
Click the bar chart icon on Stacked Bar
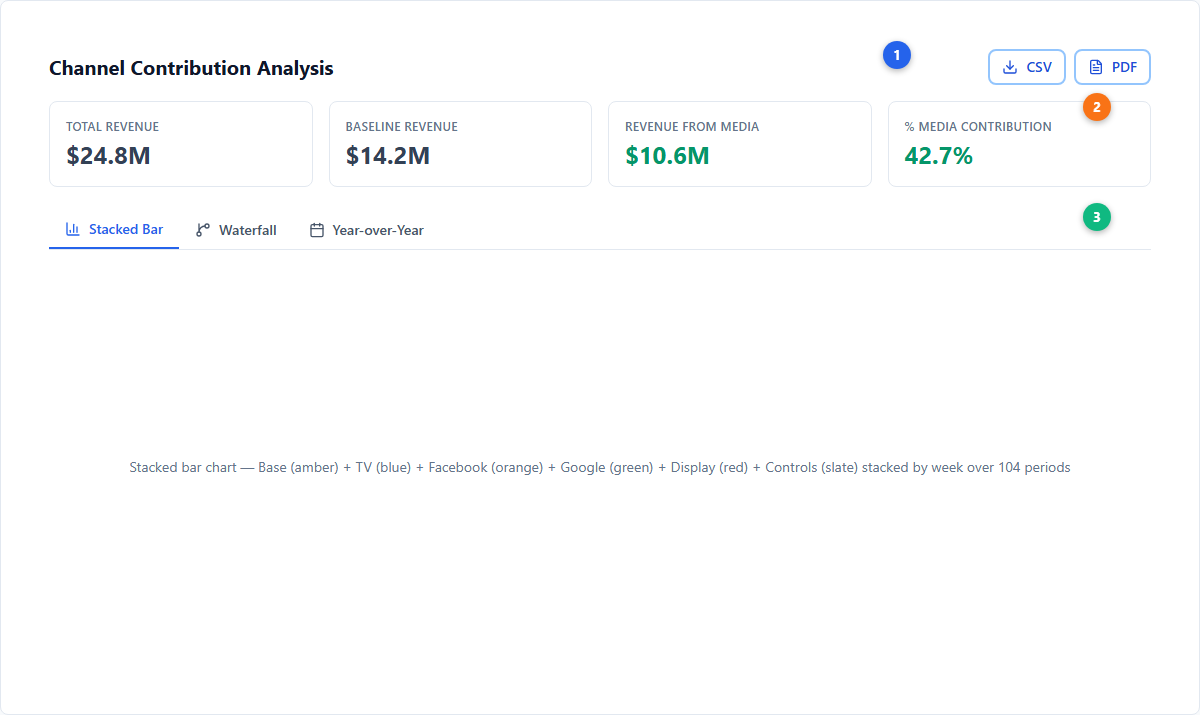(73, 229)
